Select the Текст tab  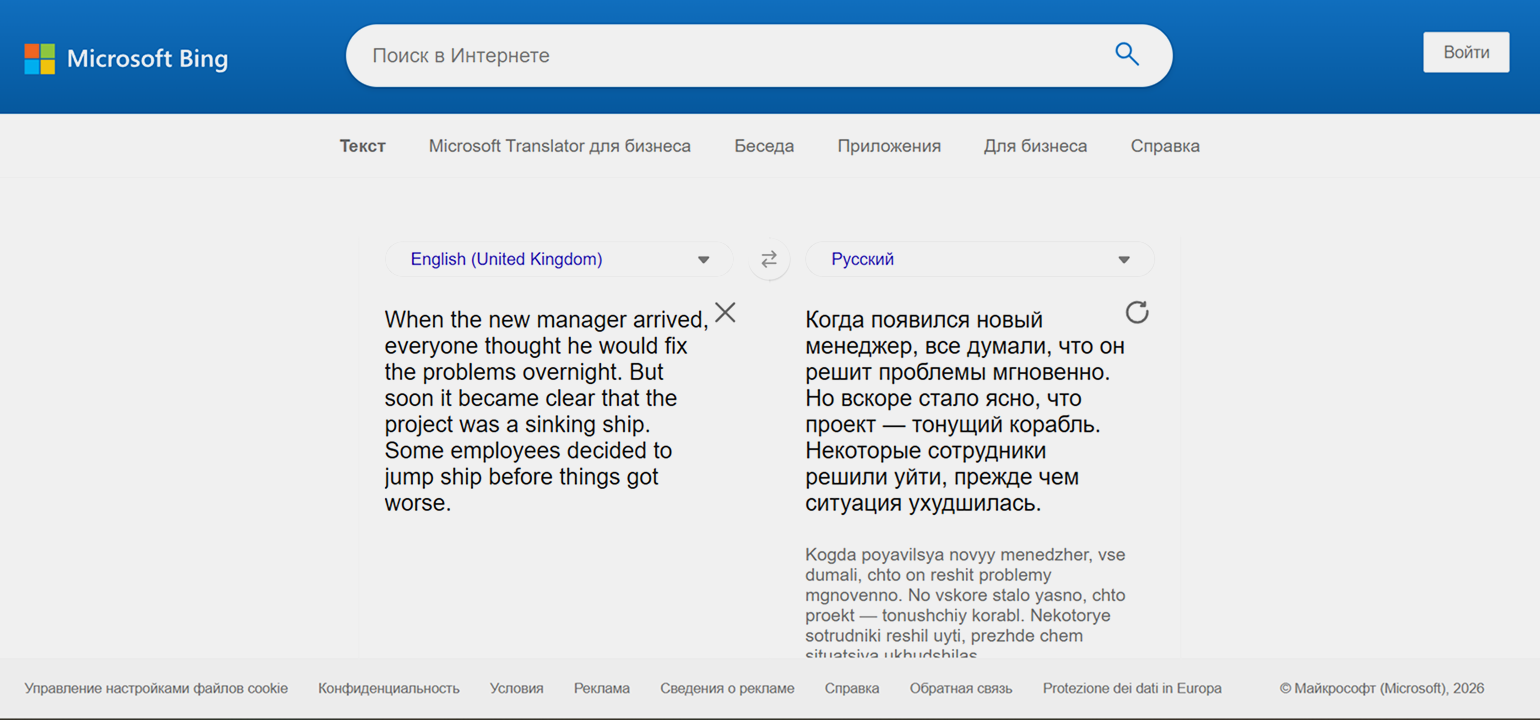pyautogui.click(x=362, y=146)
